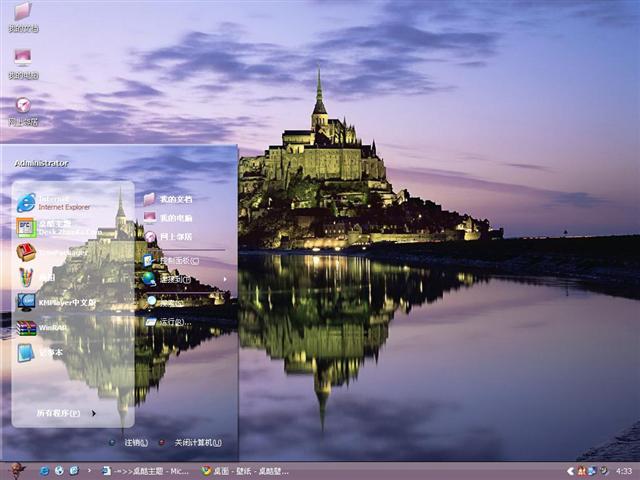The image size is (640, 480).
Task: Expand hidden quick launch items chevron
Action: click(89, 471)
